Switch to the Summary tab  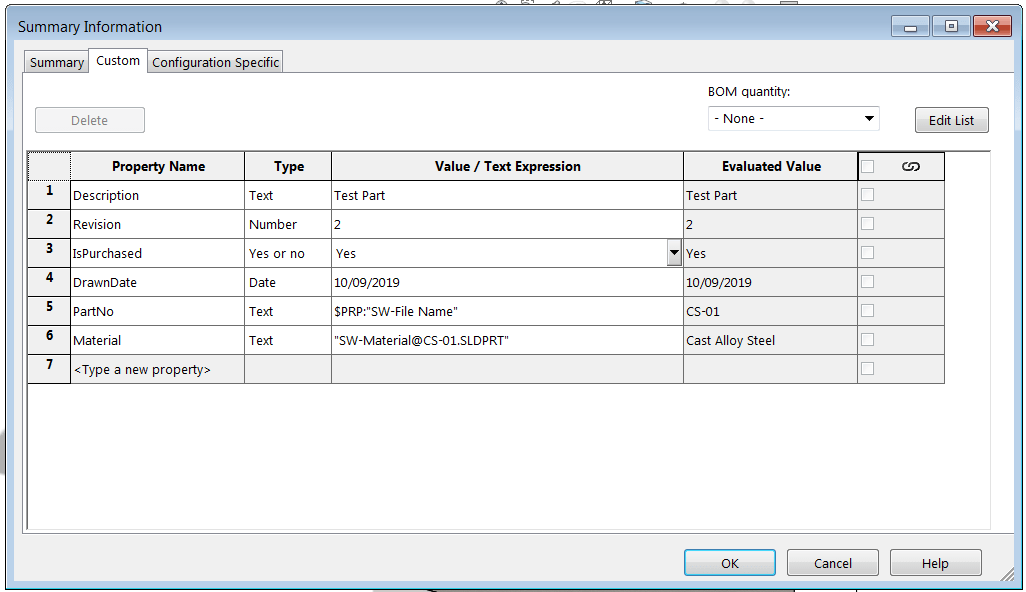[56, 61]
